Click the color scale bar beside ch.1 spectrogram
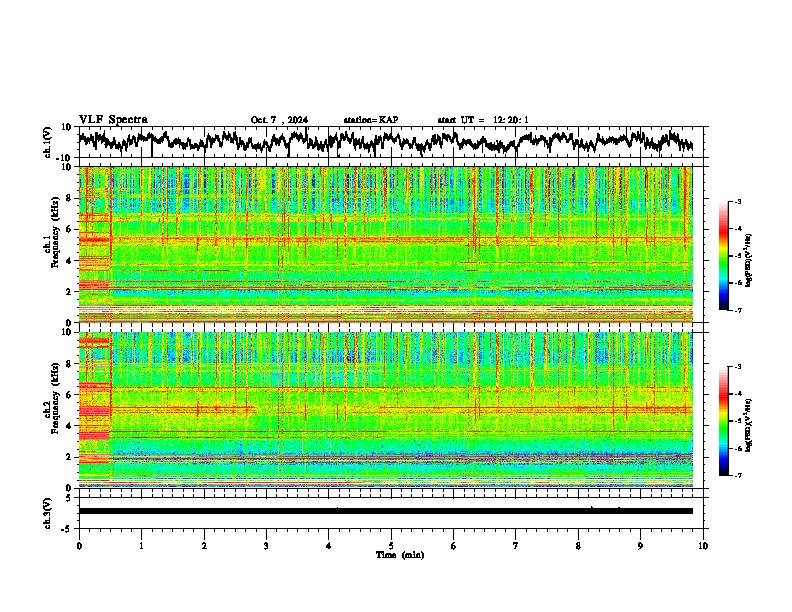 pos(723,256)
